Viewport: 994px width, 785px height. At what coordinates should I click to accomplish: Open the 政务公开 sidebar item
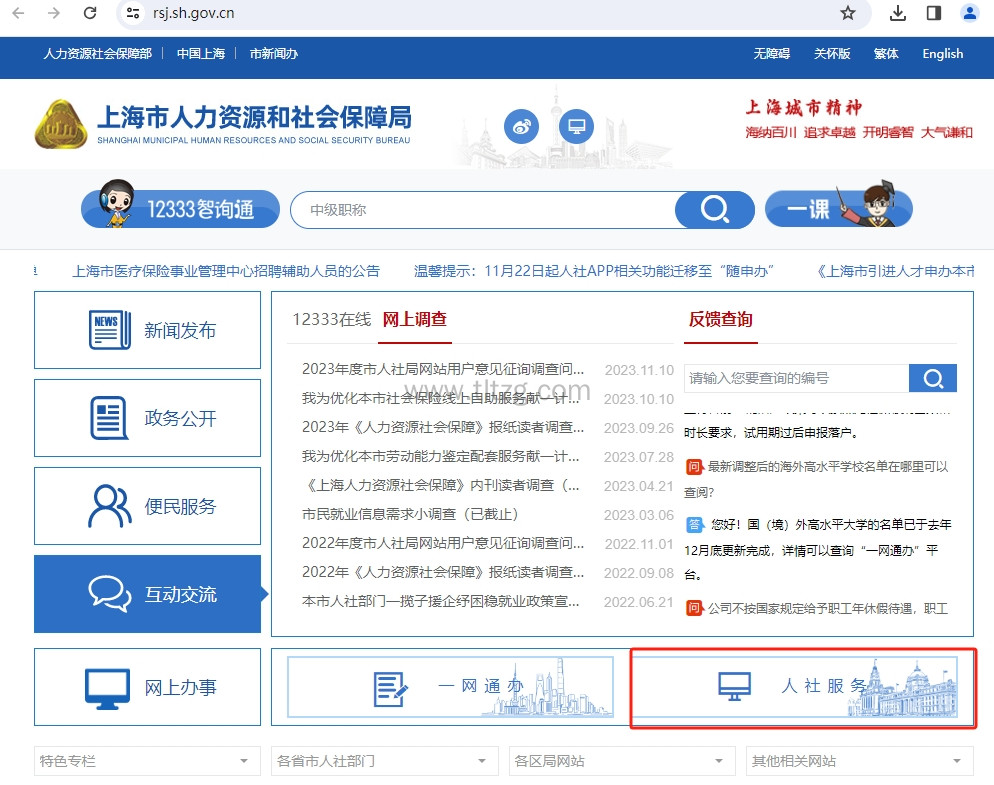tap(147, 419)
